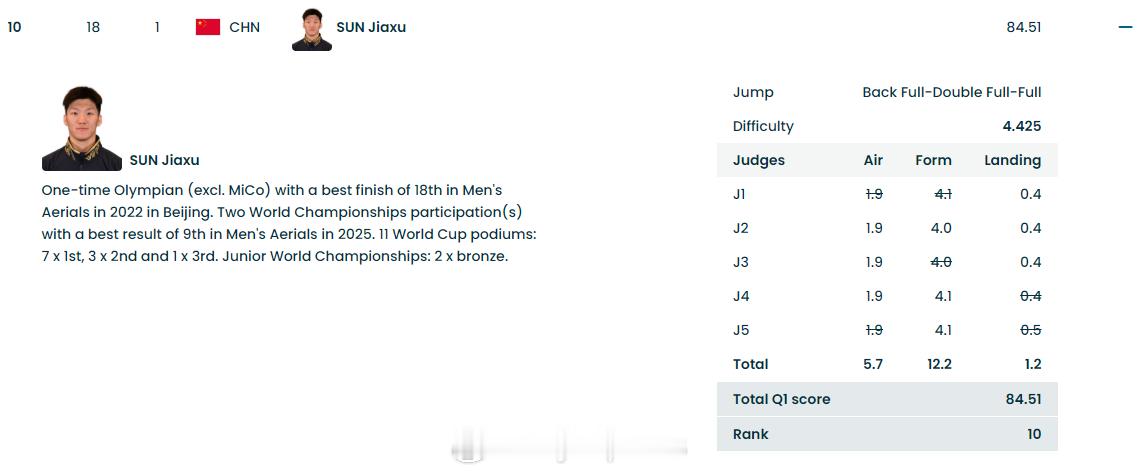Viewport: 1141px width, 475px height.
Task: Click the athlete biography paragraph
Action: 290,223
